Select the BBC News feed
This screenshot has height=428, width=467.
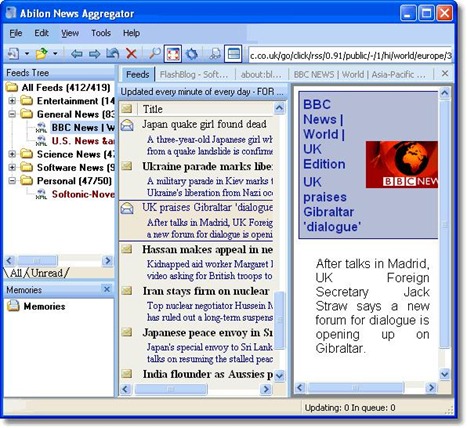83,128
